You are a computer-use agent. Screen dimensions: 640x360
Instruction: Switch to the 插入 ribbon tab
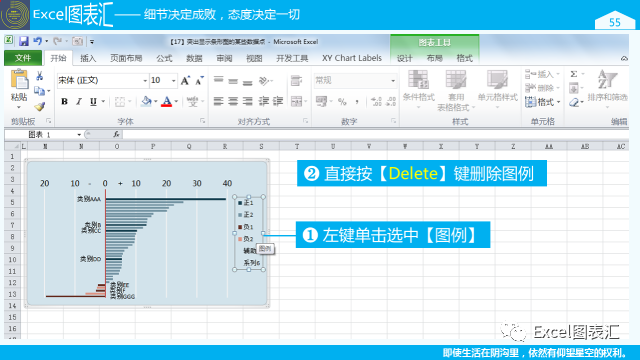pos(88,58)
